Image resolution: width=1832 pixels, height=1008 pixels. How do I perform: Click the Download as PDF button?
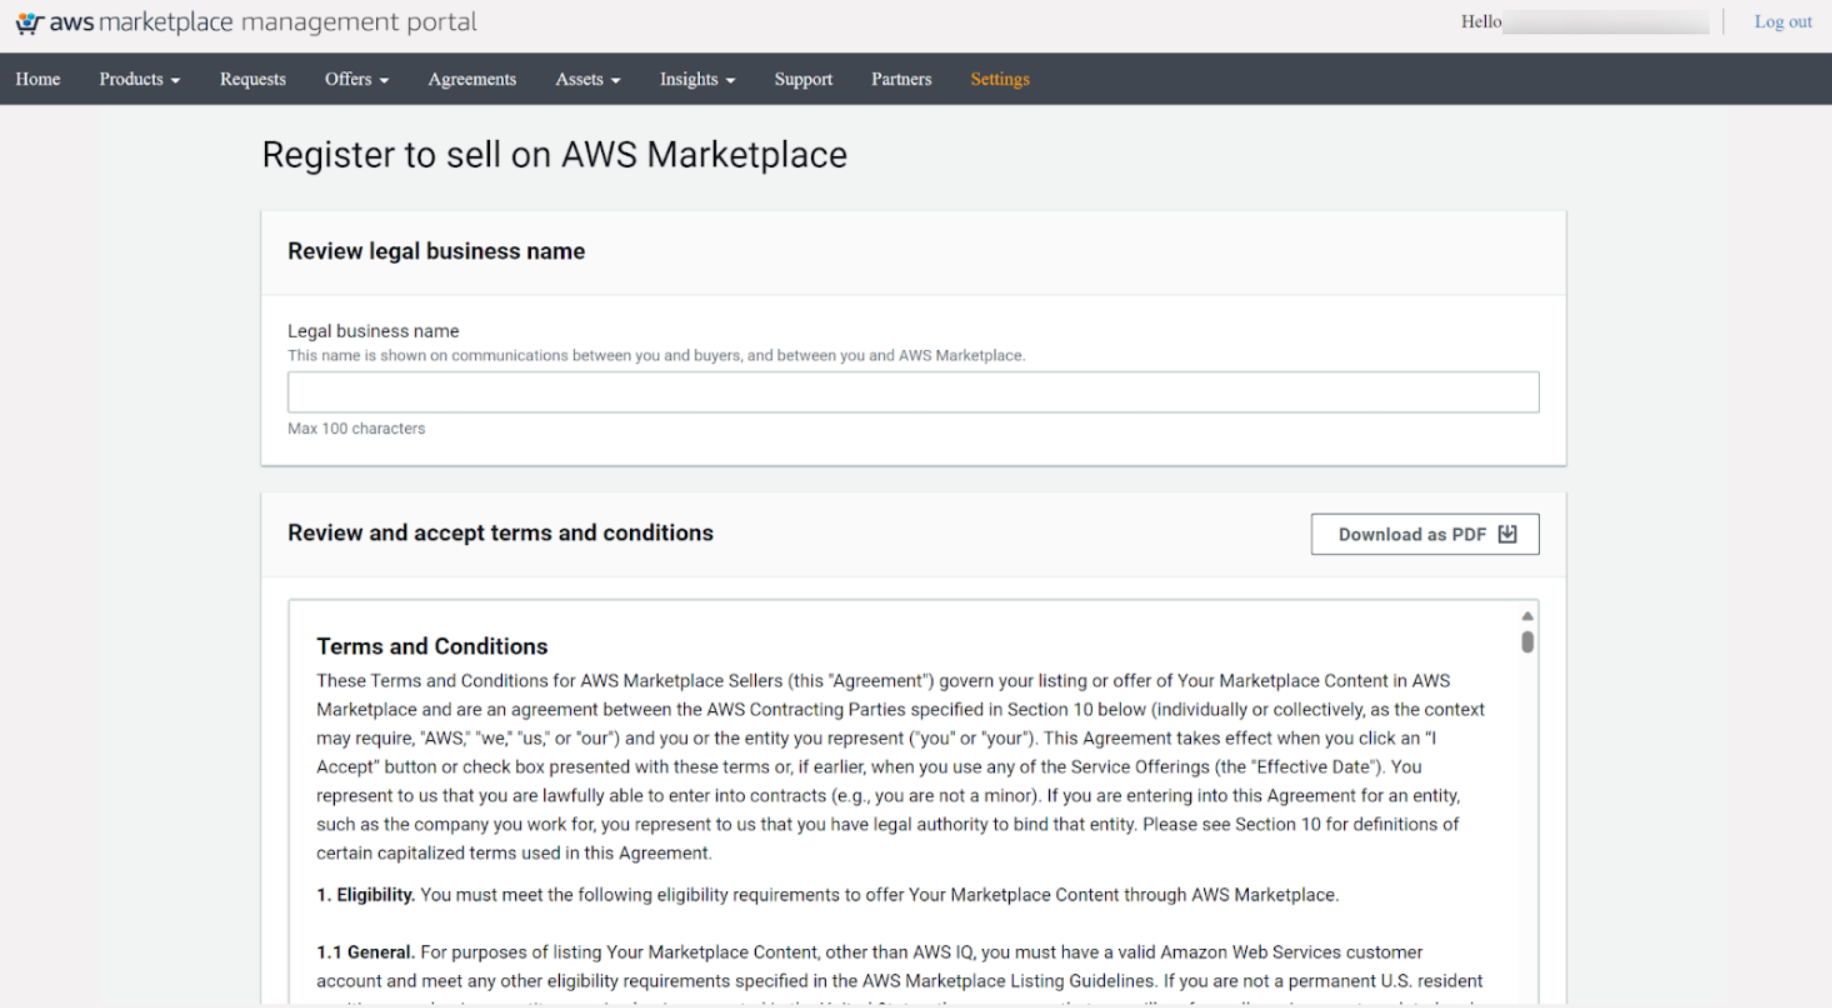pos(1425,534)
